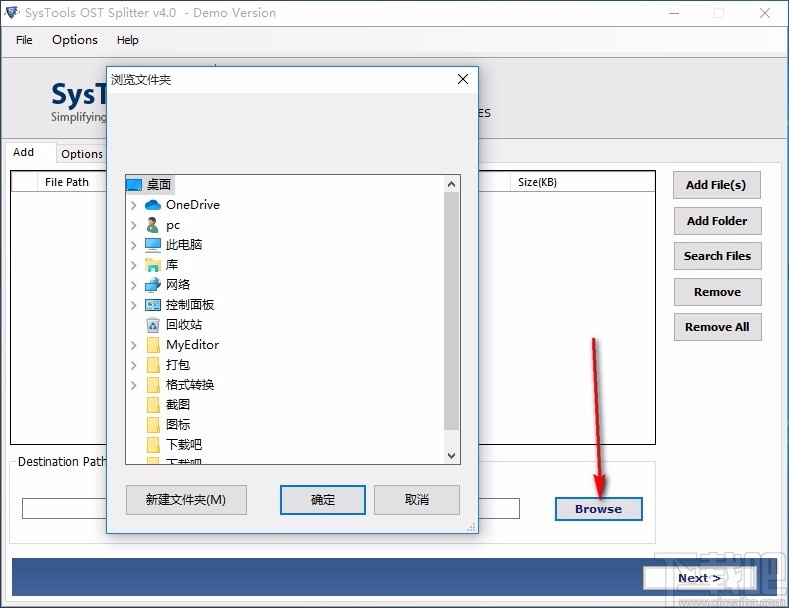Screen dimensions: 789x608
Task: Open the Options menu
Action: (x=75, y=40)
